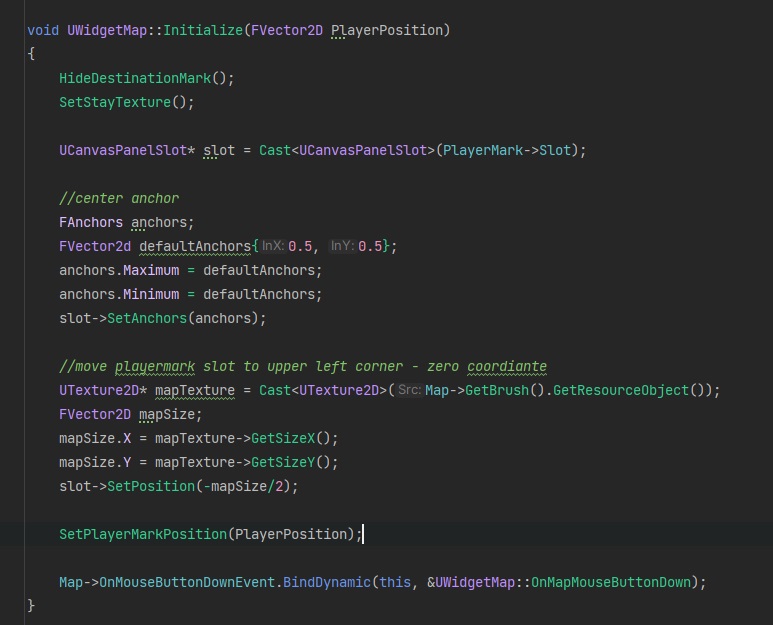
Task: Click the SetAnchors method call
Action: point(147,318)
